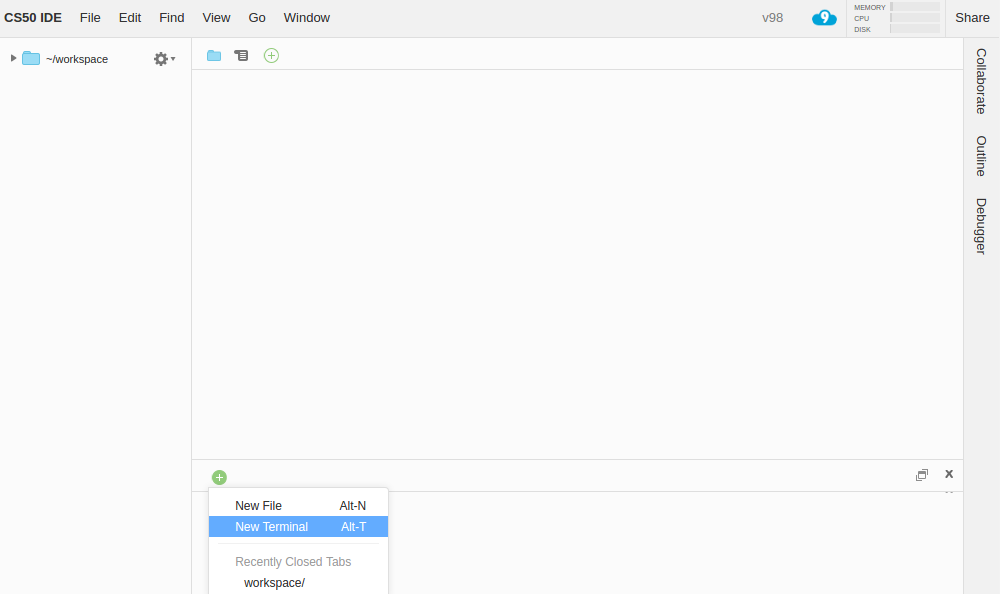Open the View menu

coord(216,18)
